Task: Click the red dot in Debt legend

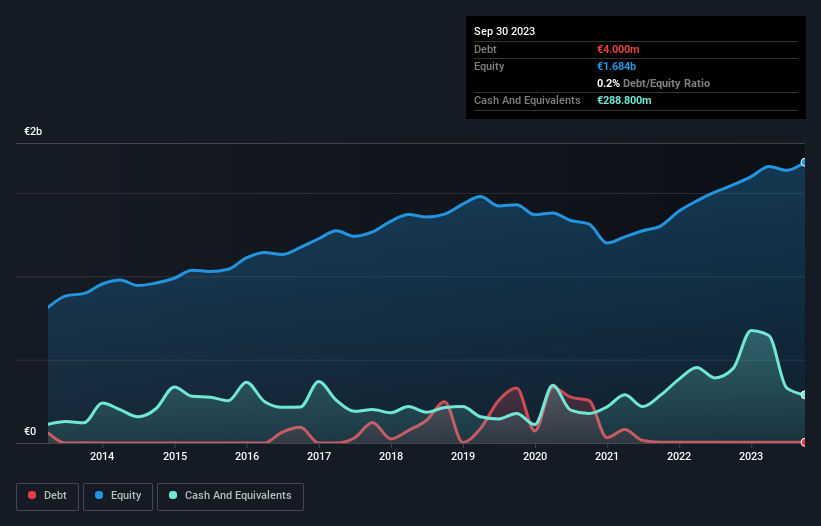Action: click(34, 495)
